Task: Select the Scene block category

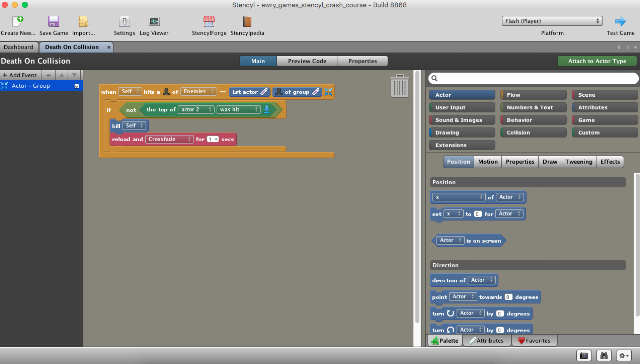Action: click(x=604, y=95)
